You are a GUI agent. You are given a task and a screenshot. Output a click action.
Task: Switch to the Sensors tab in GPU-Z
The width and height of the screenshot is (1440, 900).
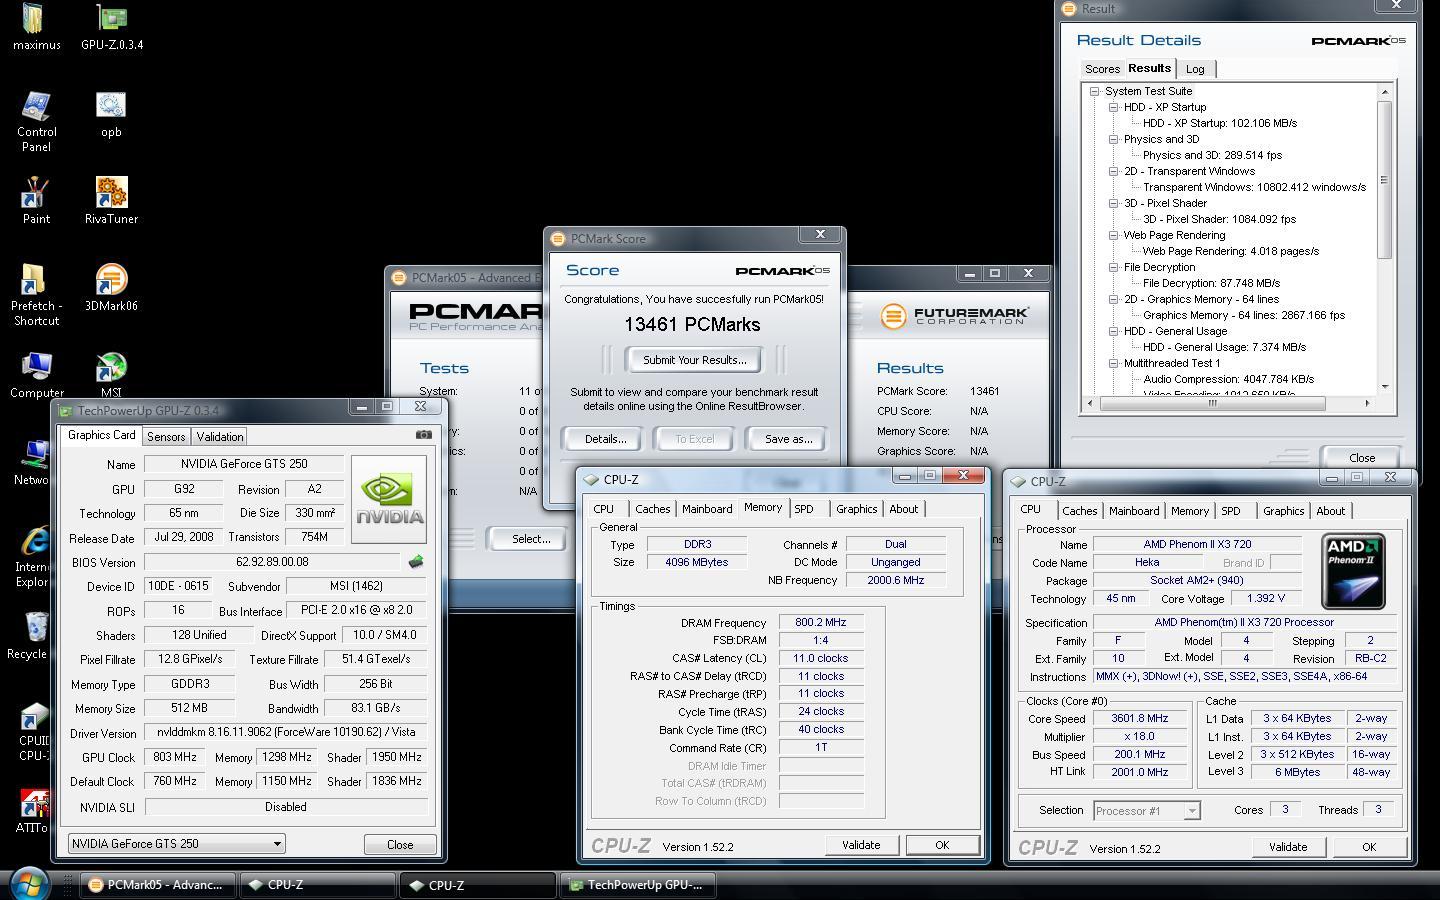tap(166, 437)
